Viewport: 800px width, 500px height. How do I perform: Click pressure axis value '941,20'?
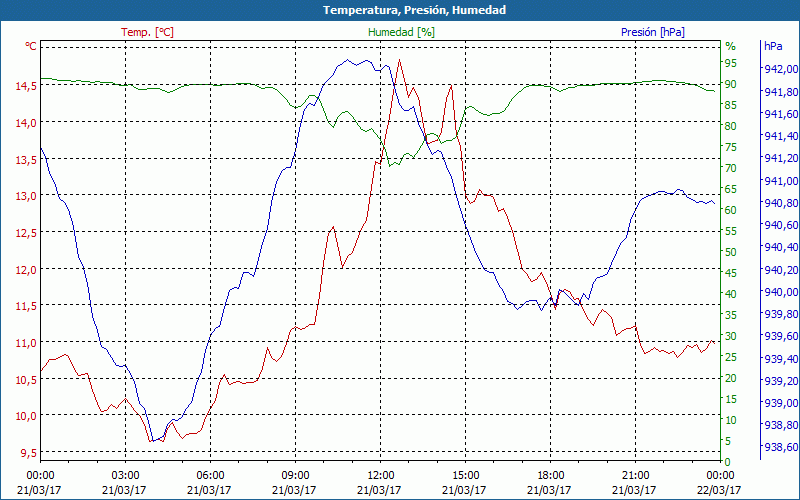[x=781, y=159]
